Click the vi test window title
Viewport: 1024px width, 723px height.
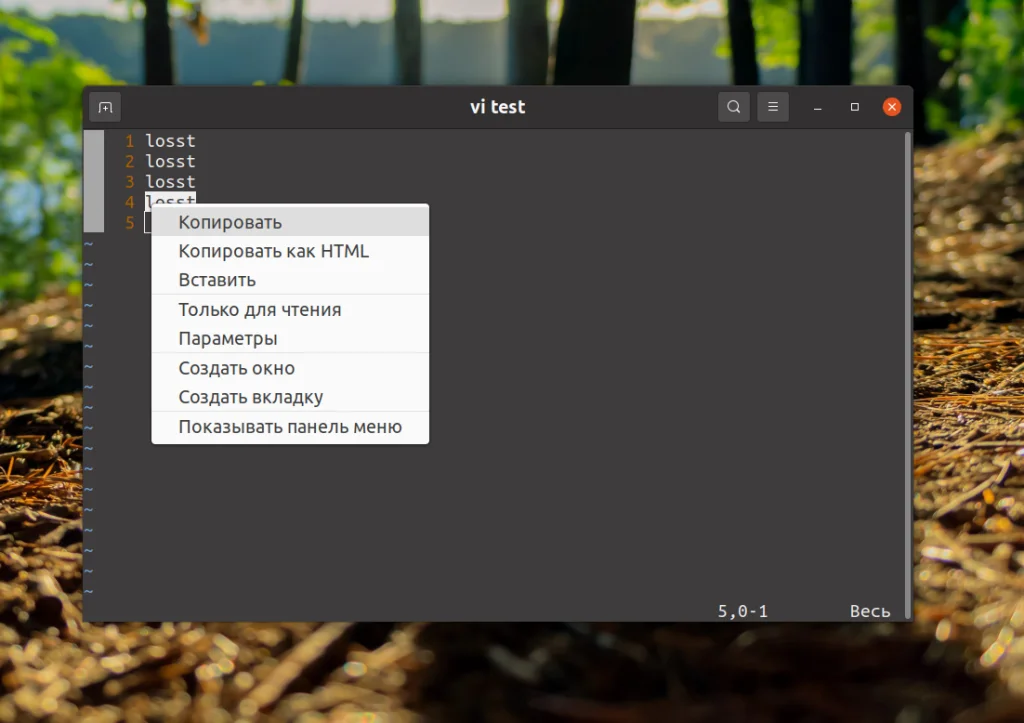tap(497, 107)
